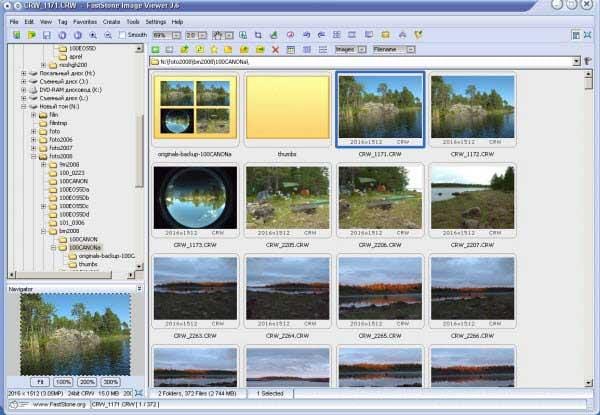Click the 200% zoom button in Navigator

pos(87,382)
